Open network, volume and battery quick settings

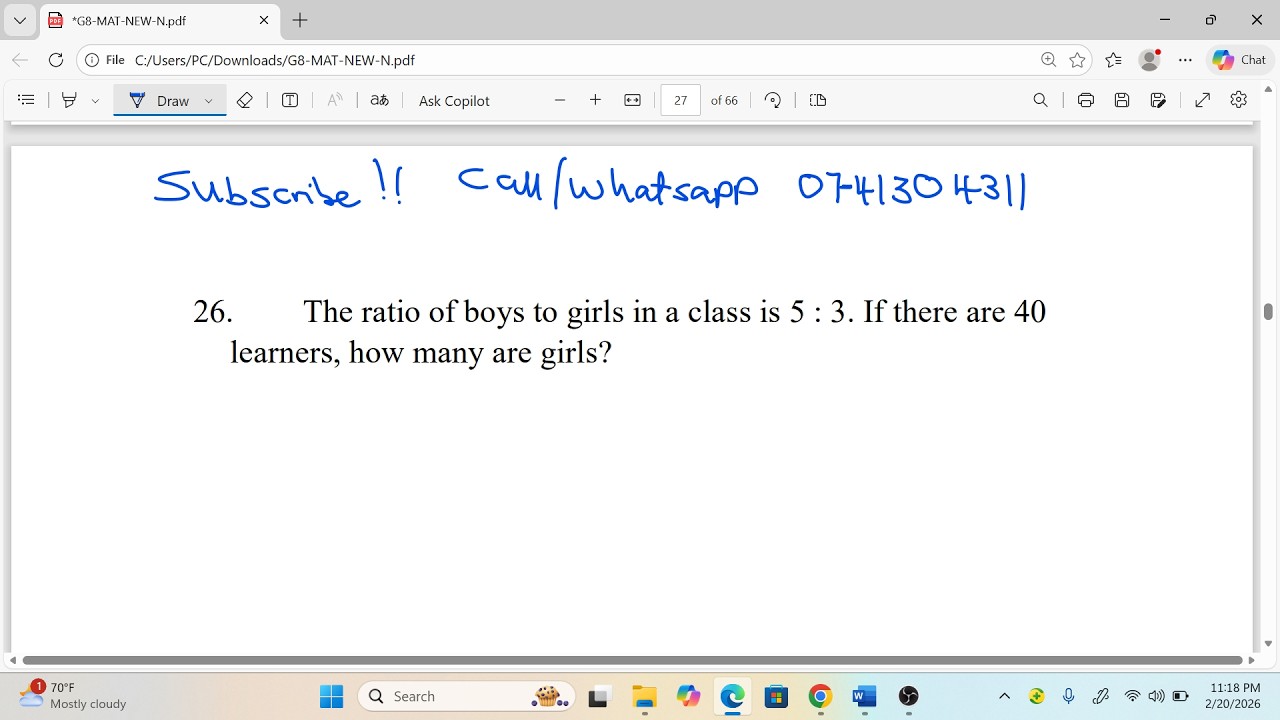point(1157,696)
